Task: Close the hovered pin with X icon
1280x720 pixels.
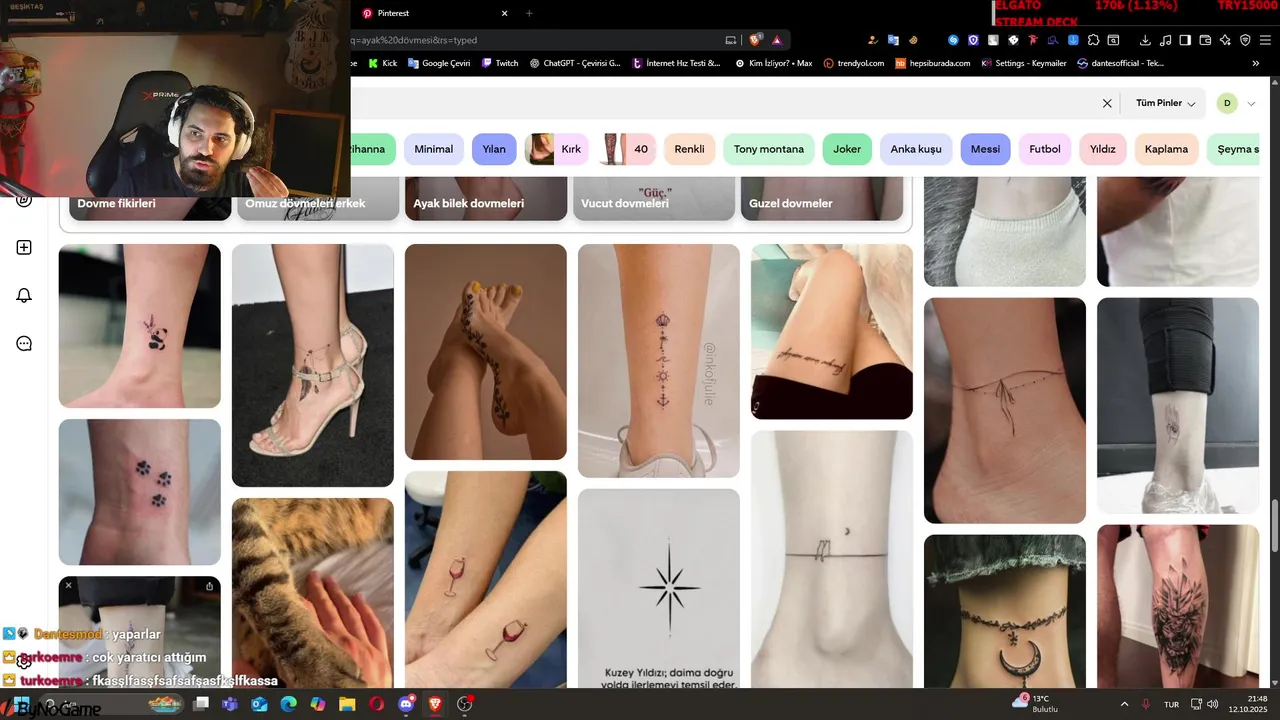Action: pyautogui.click(x=68, y=585)
